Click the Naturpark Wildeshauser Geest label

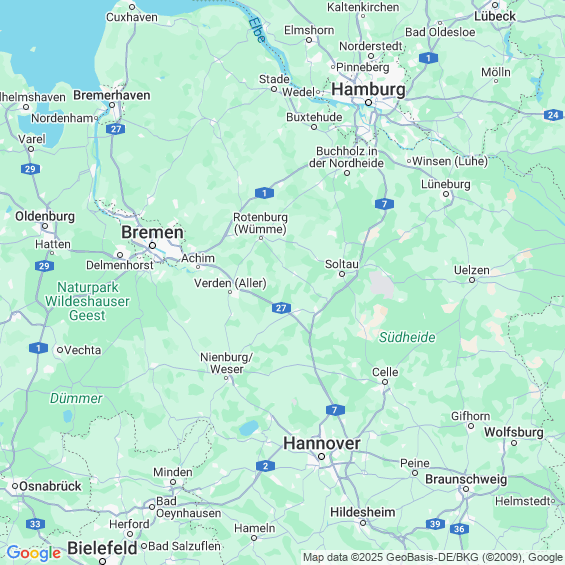pyautogui.click(x=87, y=301)
